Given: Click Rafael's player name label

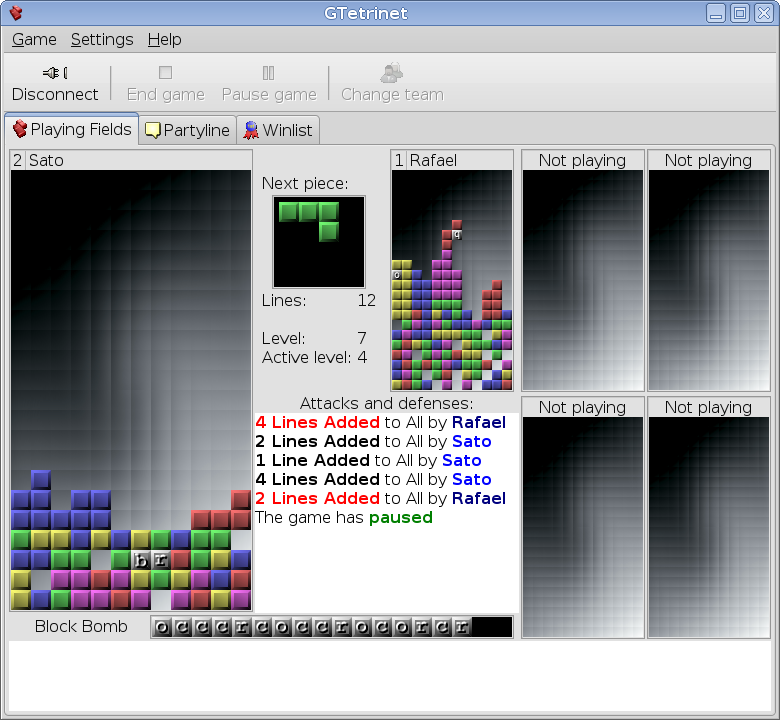Looking at the screenshot, I should click(433, 160).
